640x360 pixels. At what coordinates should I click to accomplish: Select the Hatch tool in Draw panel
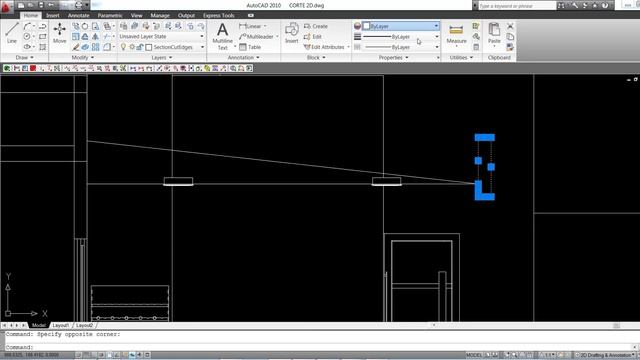tap(42, 47)
